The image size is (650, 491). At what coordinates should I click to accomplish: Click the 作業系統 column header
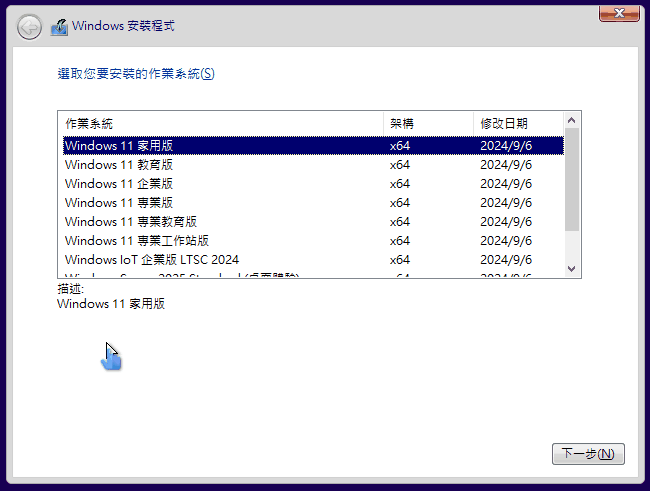pyautogui.click(x=221, y=124)
